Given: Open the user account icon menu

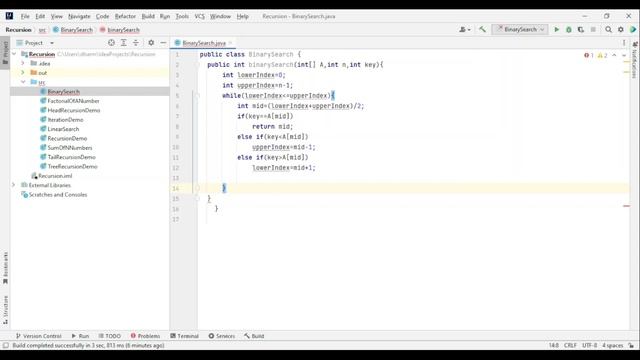Looking at the screenshot, I should [x=464, y=29].
